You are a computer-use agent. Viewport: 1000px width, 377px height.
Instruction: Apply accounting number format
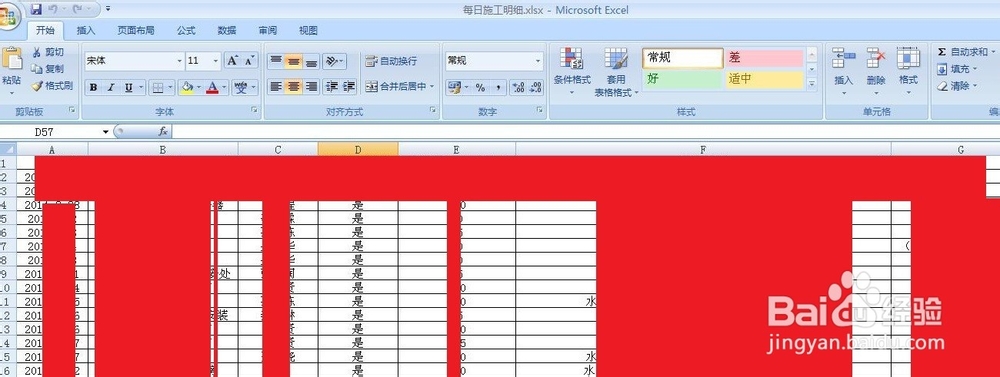click(455, 87)
